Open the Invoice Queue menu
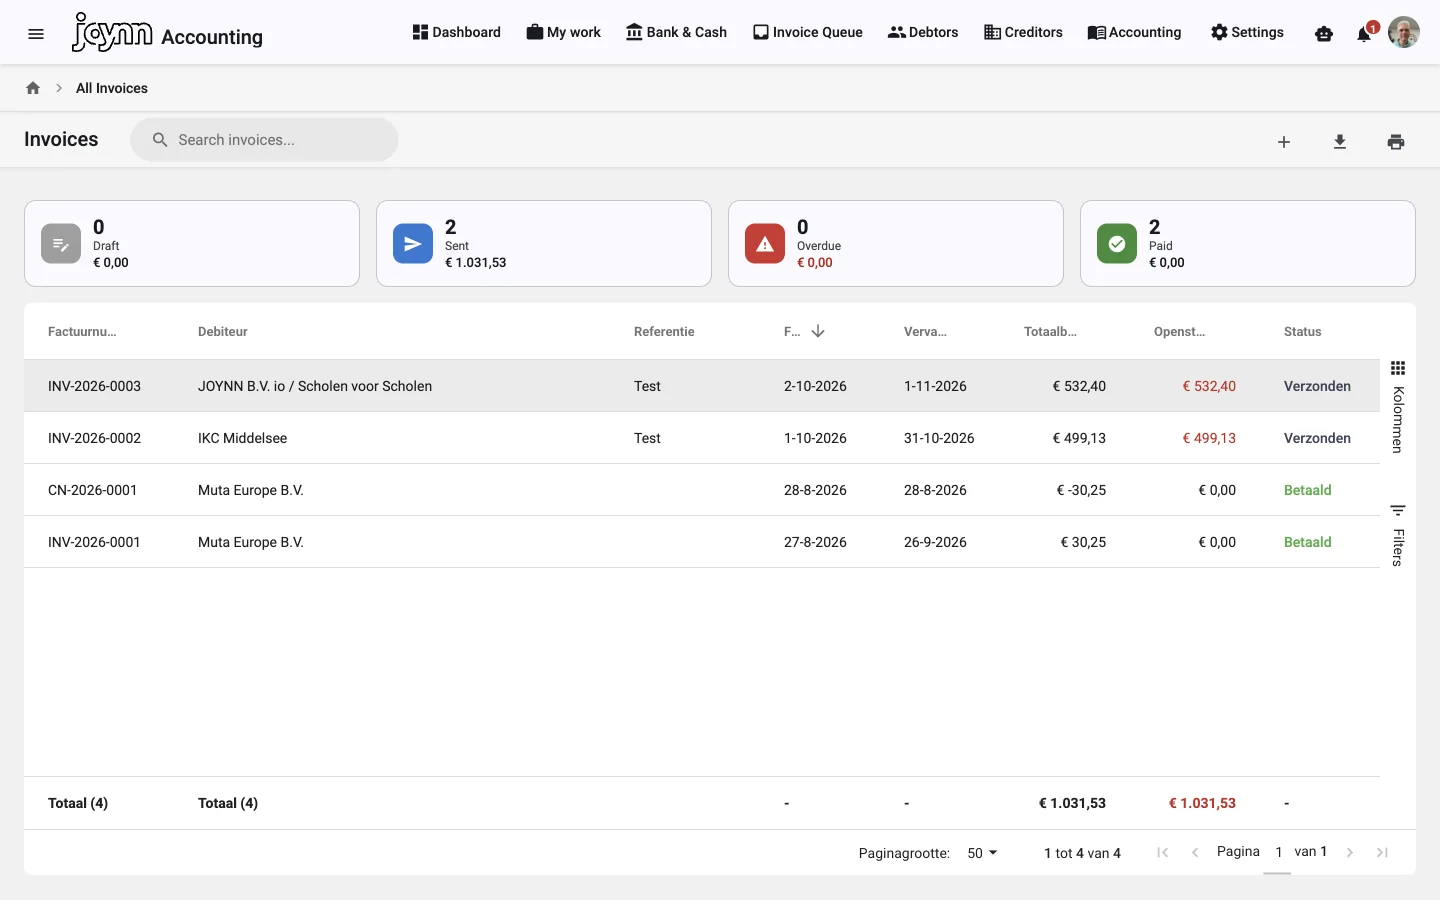 (807, 32)
